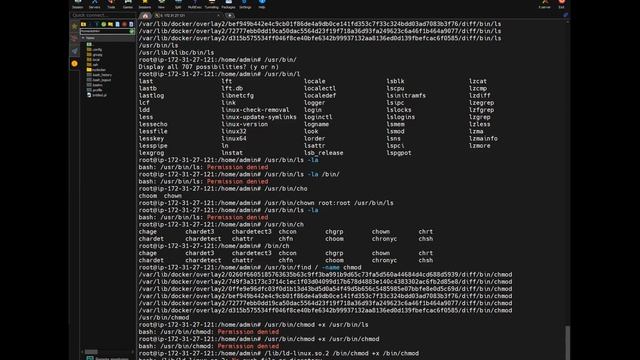Open the Sessions star sidebar tab
This screenshot has height=360, width=640.
[x=74, y=27]
